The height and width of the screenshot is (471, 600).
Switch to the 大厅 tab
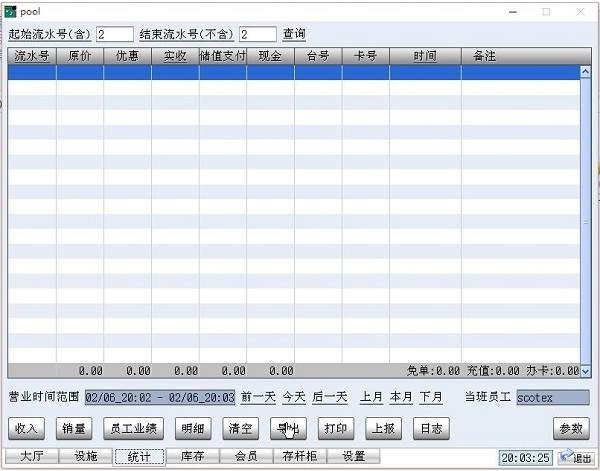coord(32,456)
